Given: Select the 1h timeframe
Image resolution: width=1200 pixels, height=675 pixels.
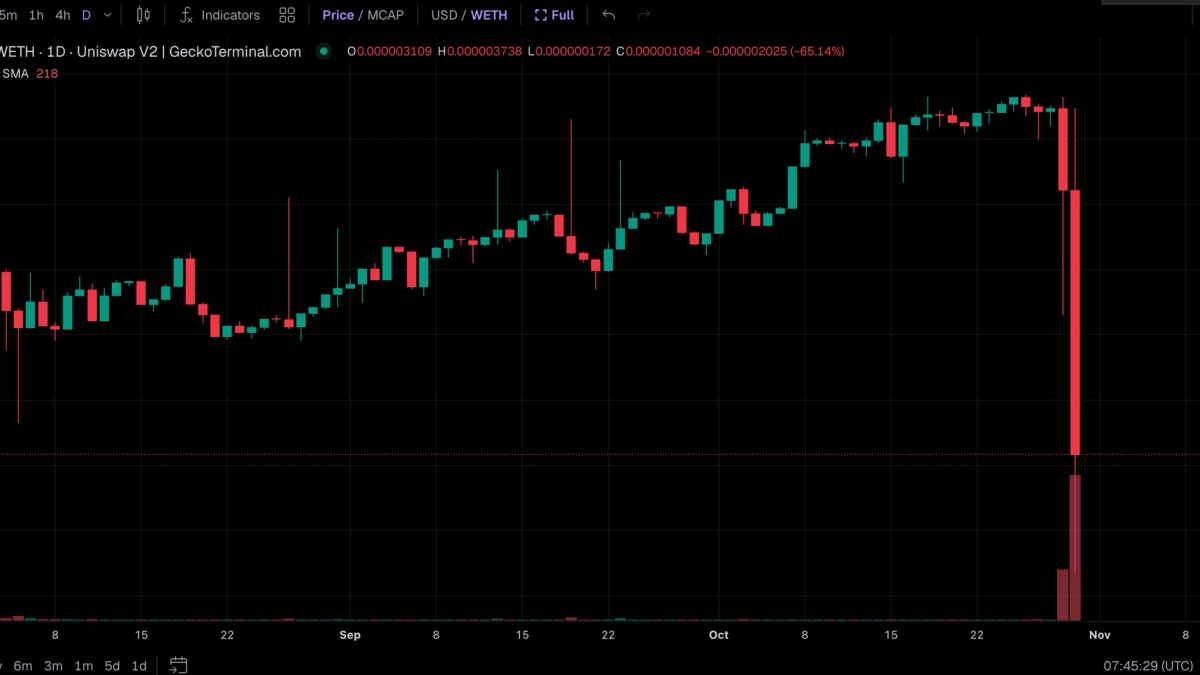Looking at the screenshot, I should [x=36, y=15].
